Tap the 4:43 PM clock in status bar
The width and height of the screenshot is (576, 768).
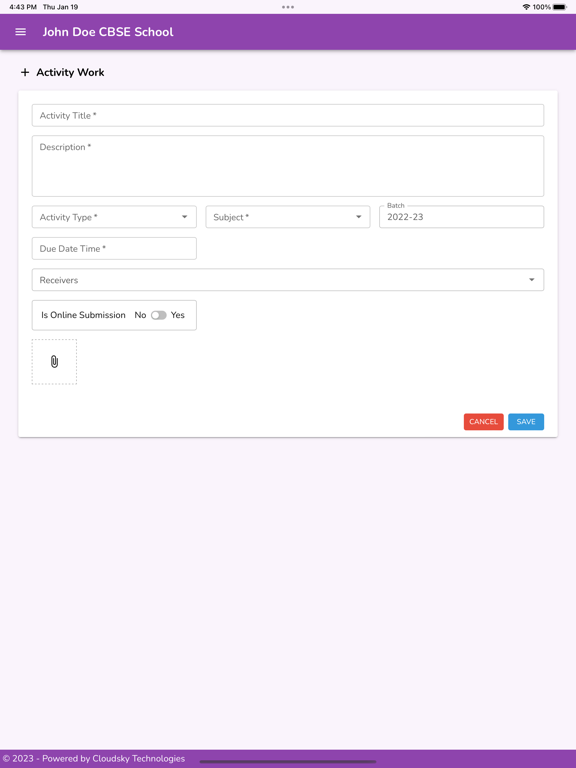[x=23, y=7]
